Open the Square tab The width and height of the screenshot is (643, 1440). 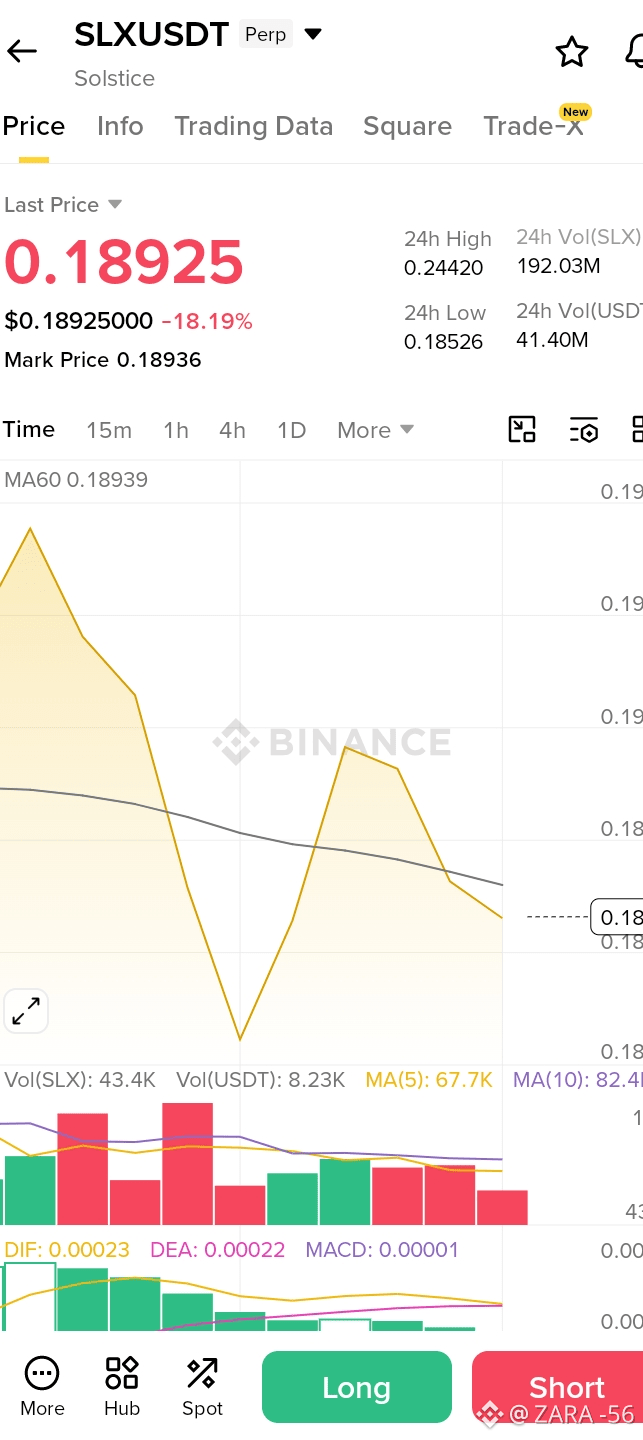[407, 126]
